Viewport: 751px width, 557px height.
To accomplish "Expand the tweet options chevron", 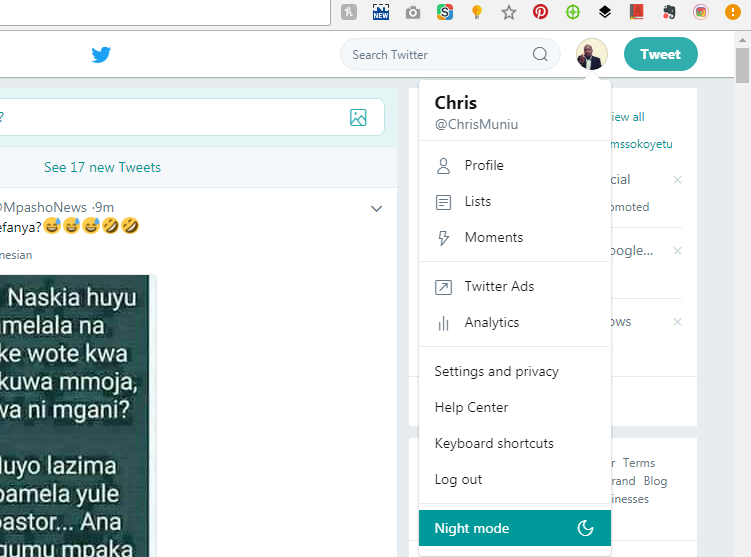I will [x=377, y=208].
